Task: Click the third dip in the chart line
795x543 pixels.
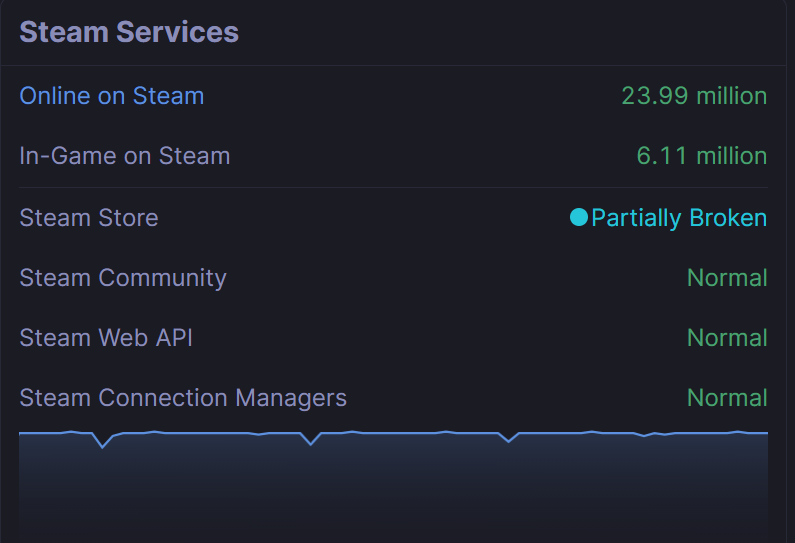Action: pos(510,441)
